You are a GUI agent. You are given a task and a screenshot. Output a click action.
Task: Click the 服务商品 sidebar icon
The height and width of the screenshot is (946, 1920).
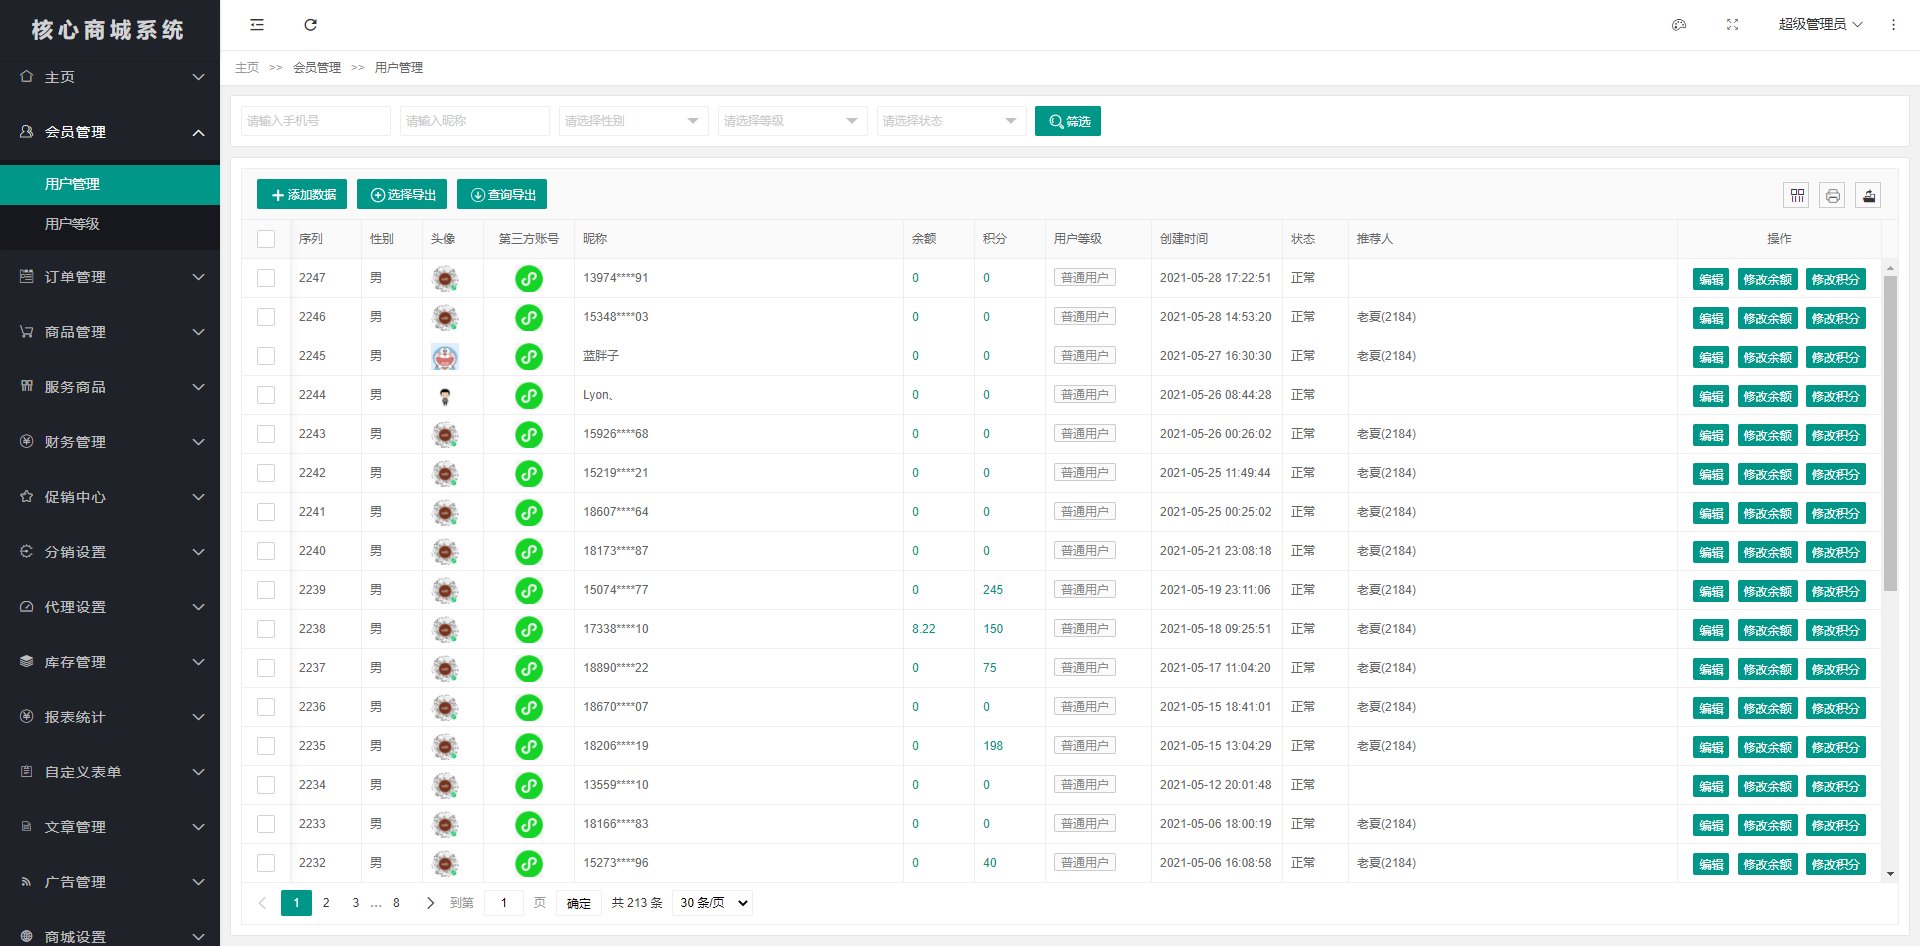[x=27, y=386]
